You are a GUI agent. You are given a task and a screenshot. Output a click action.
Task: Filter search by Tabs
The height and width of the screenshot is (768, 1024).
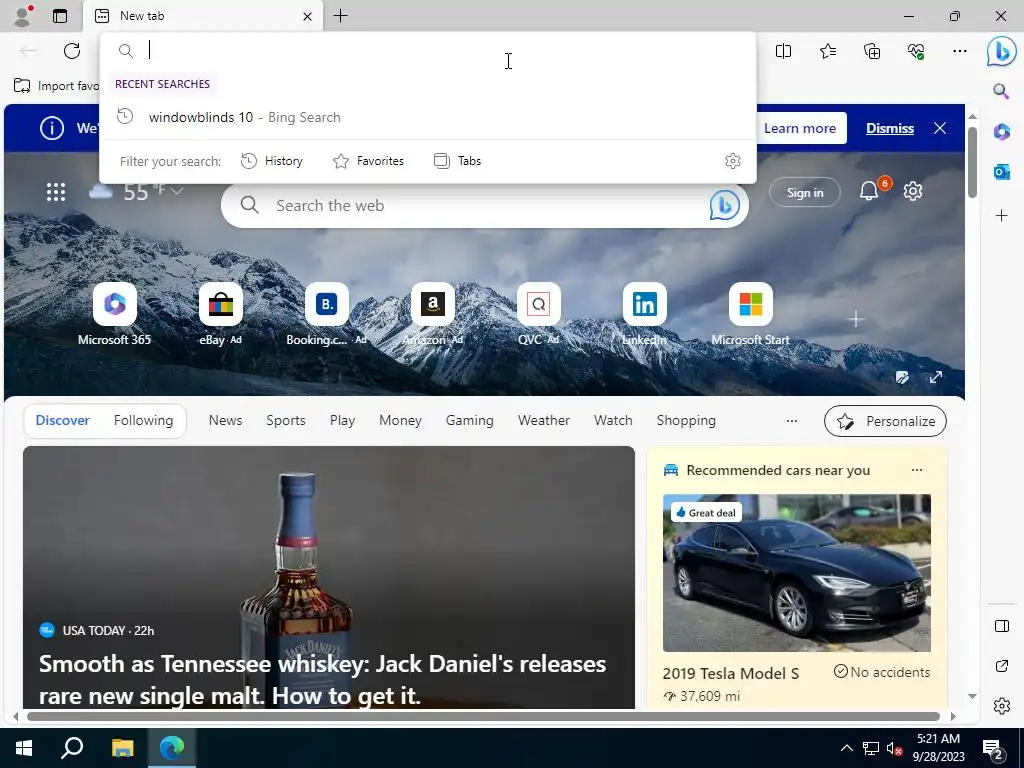457,161
